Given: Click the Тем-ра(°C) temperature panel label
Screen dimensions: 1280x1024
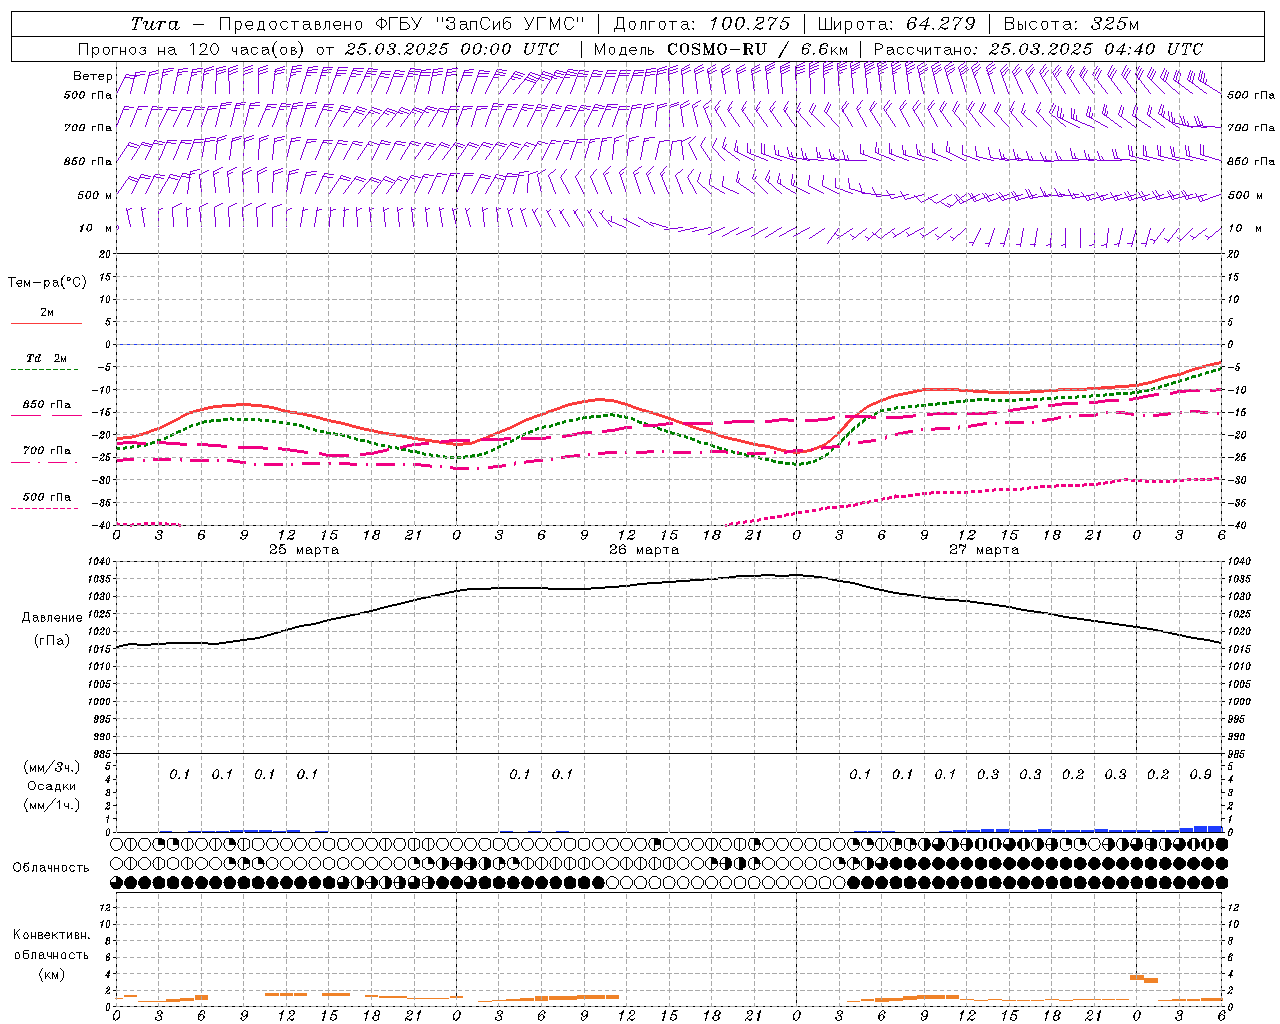Looking at the screenshot, I should pyautogui.click(x=47, y=283).
